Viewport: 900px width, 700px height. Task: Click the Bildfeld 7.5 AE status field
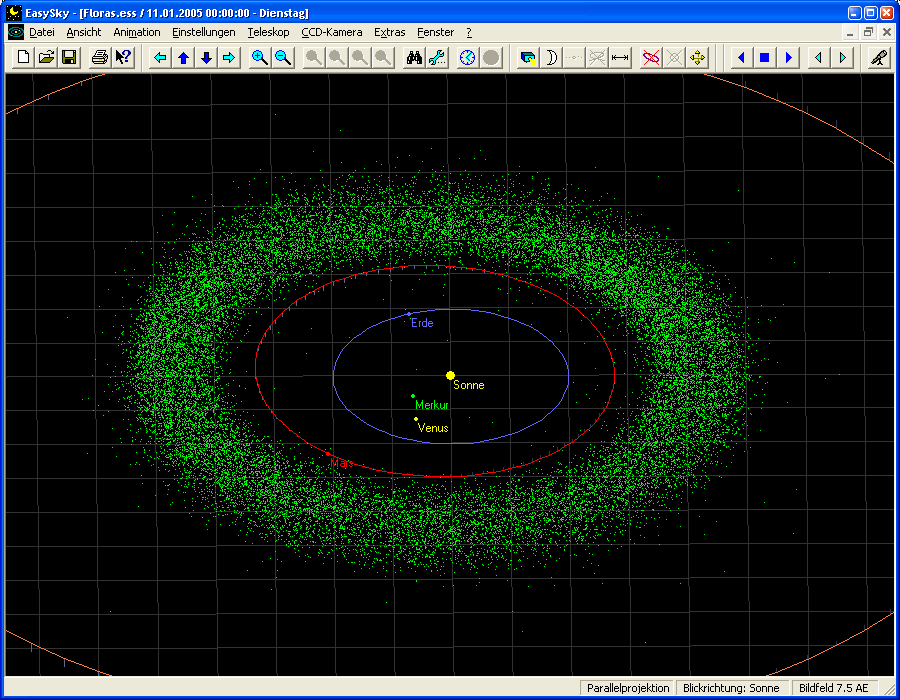835,688
